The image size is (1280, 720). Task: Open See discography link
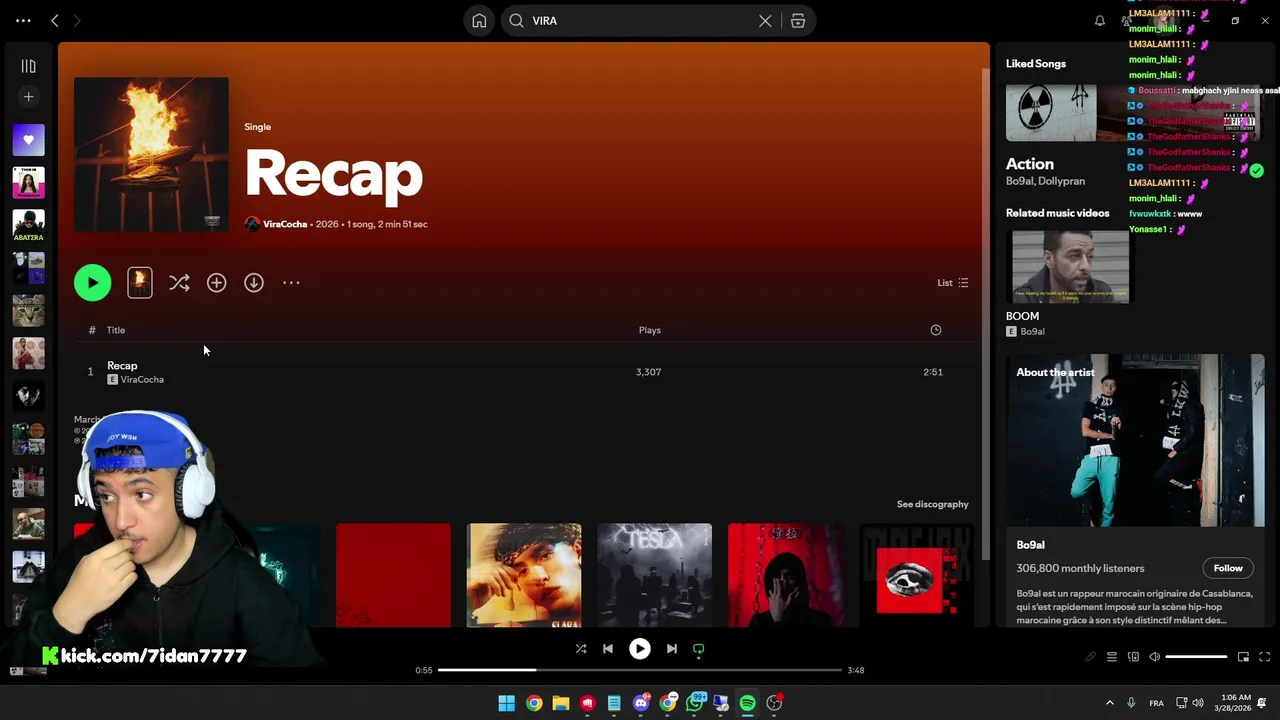point(933,504)
